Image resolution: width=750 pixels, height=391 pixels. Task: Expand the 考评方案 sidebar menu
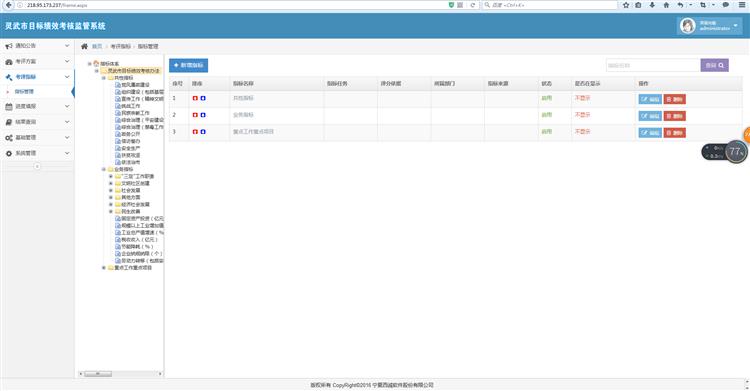37,61
